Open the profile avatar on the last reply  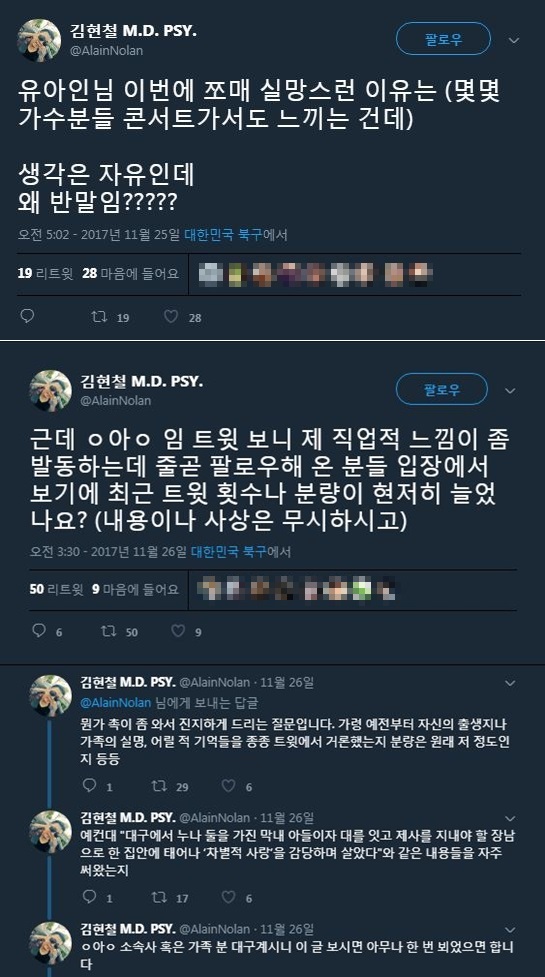coord(50,943)
